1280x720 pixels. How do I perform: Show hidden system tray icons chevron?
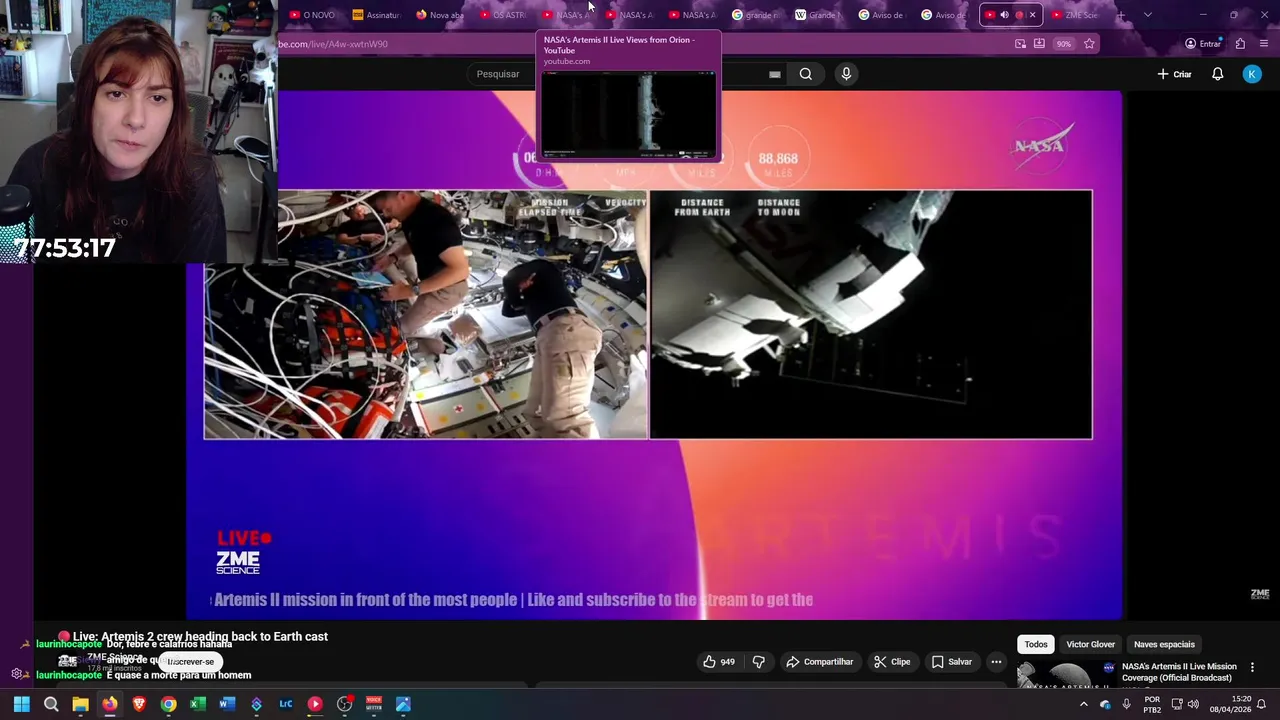[1083, 704]
